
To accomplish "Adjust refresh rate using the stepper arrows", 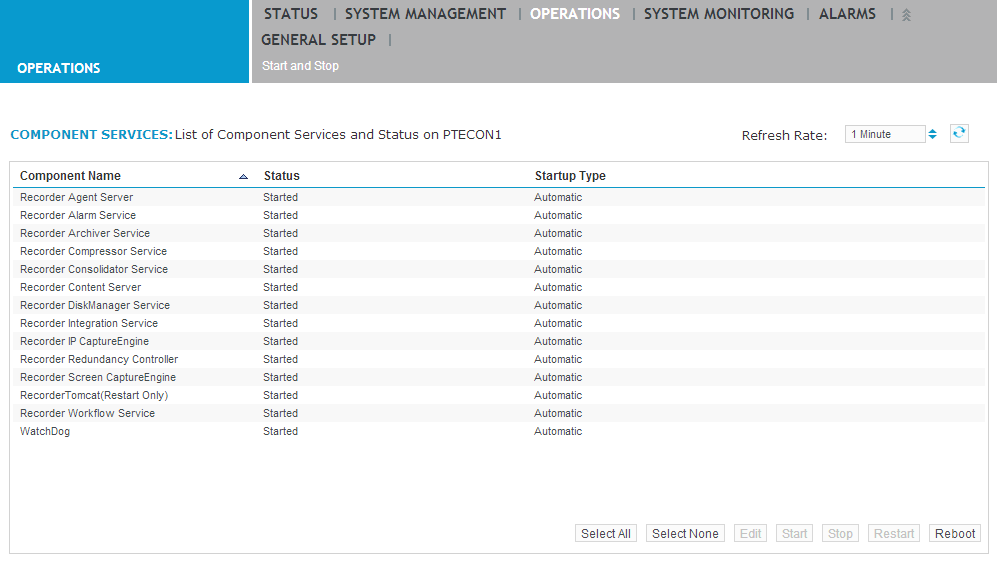I will coord(932,133).
